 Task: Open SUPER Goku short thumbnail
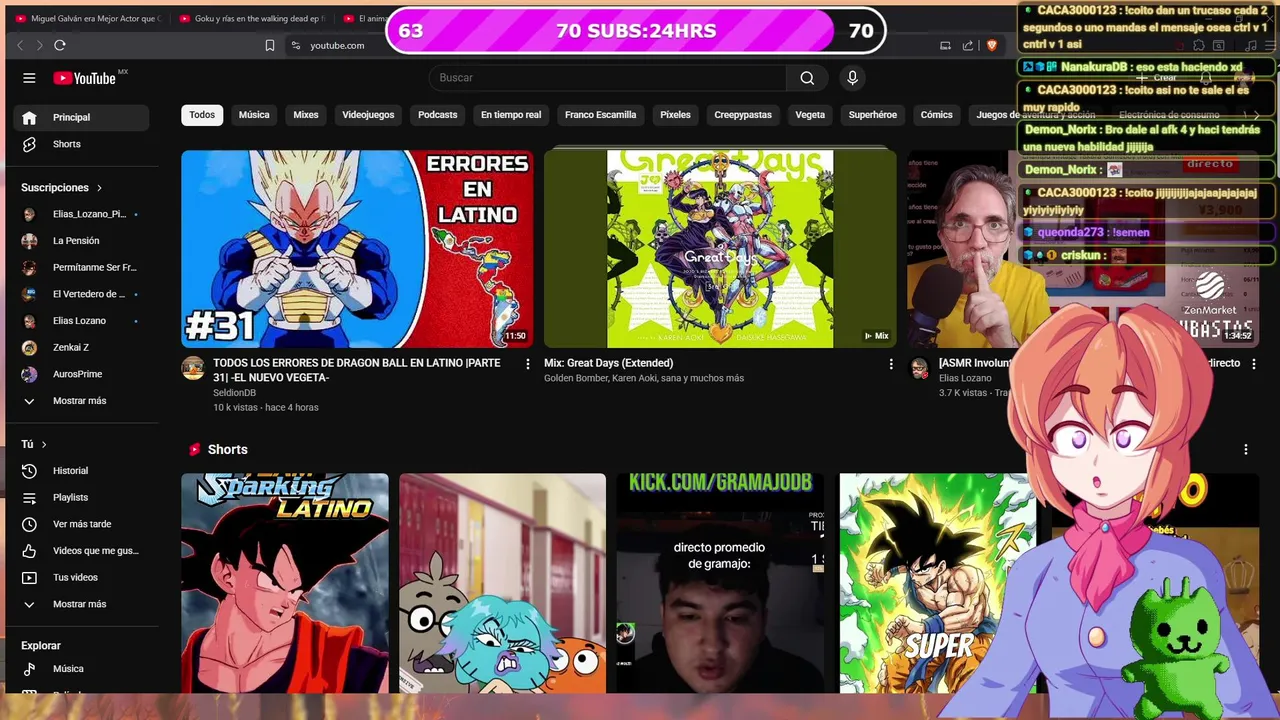click(938, 583)
